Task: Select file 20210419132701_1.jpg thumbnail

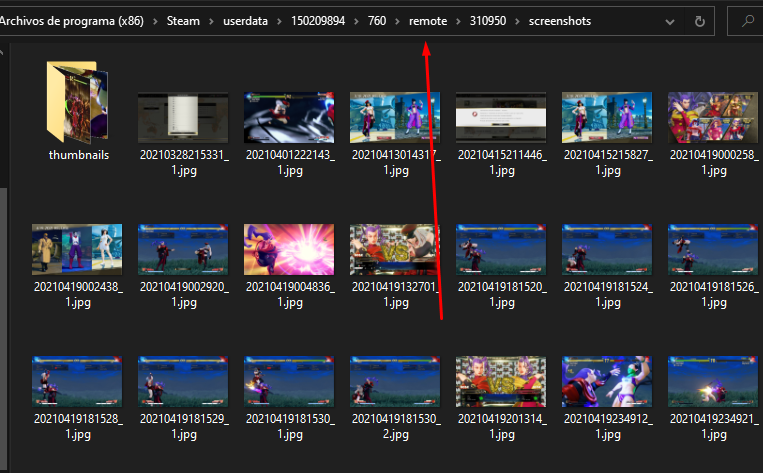Action: (x=395, y=249)
